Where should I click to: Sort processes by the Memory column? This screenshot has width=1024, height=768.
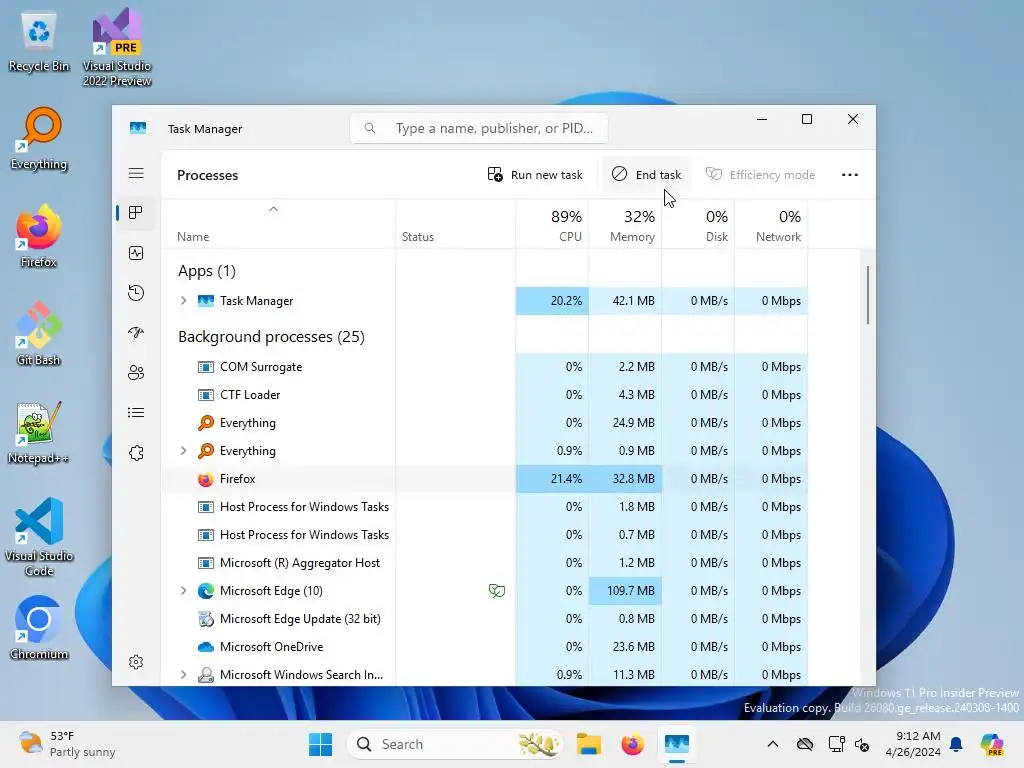(x=626, y=225)
